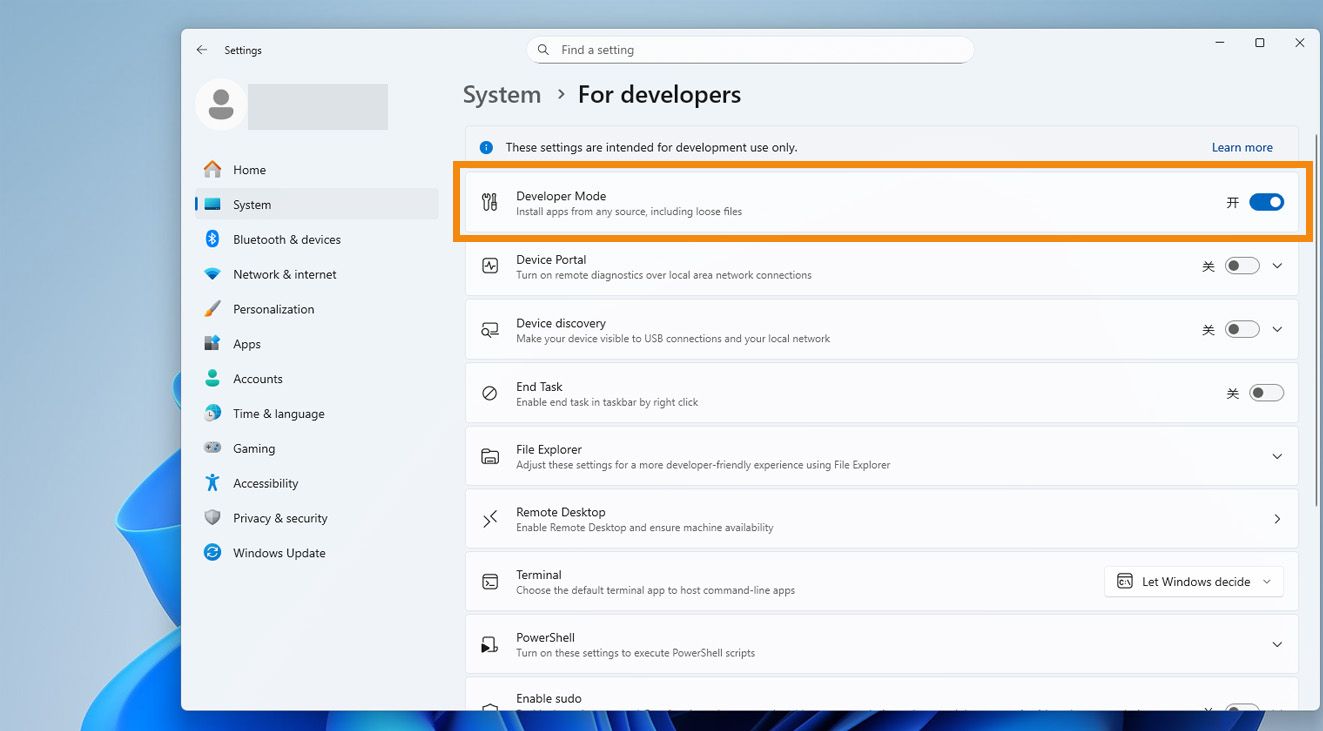Click the back arrow icon in Settings
This screenshot has width=1323, height=731.
click(x=202, y=50)
